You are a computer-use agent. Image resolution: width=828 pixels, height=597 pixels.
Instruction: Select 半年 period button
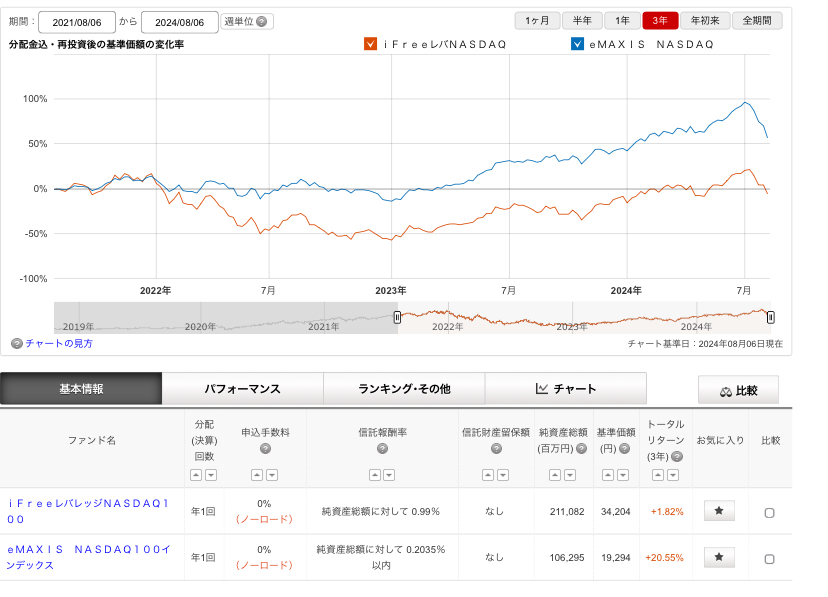[x=582, y=21]
